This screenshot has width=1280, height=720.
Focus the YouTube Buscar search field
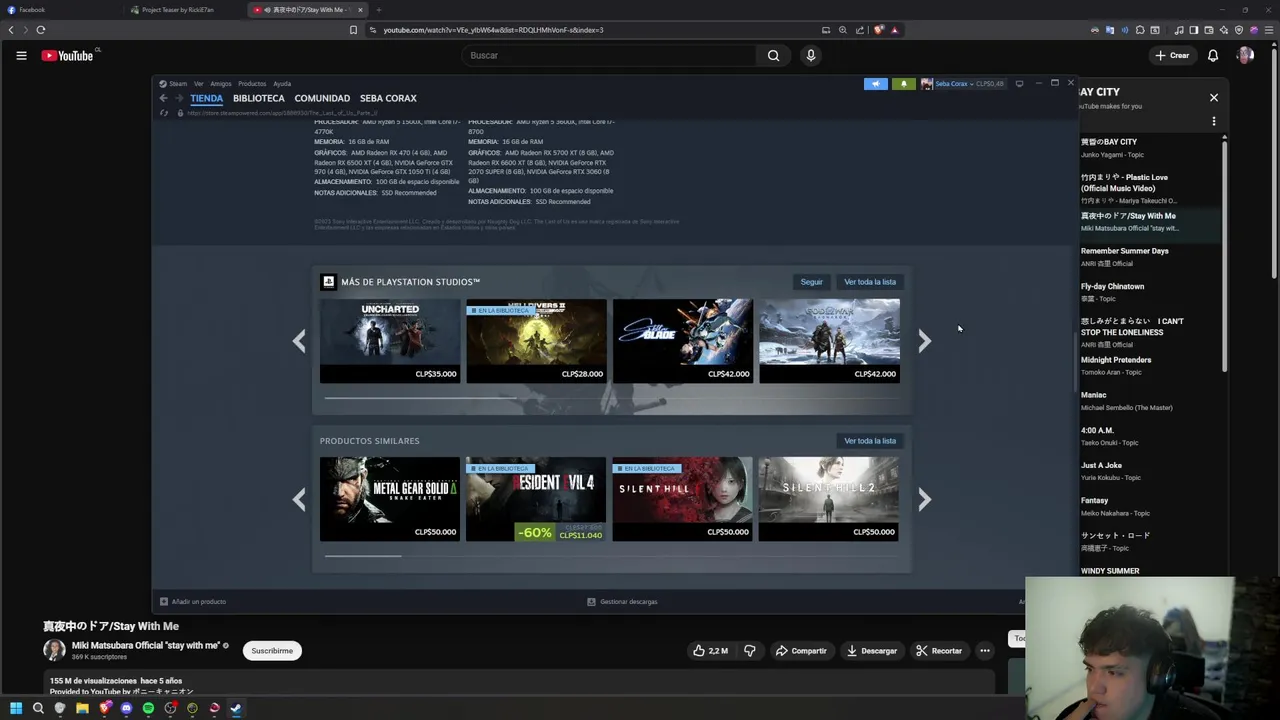(x=609, y=56)
